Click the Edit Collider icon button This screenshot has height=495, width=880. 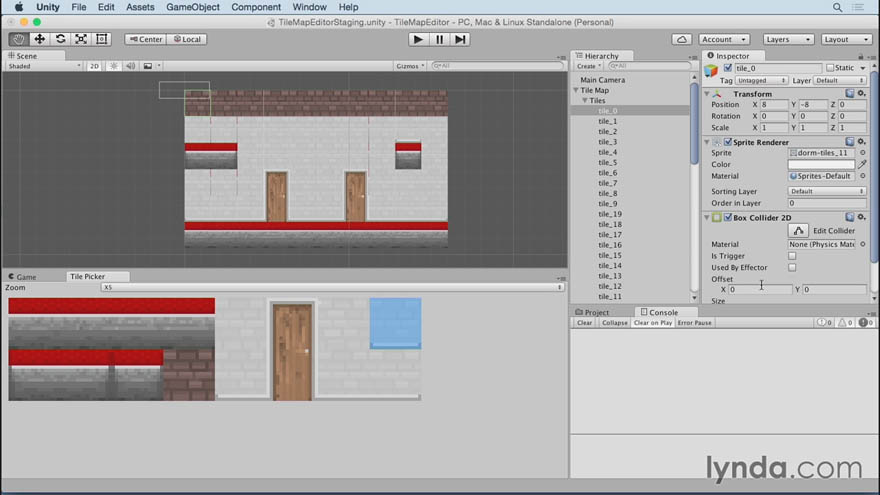pyautogui.click(x=798, y=231)
